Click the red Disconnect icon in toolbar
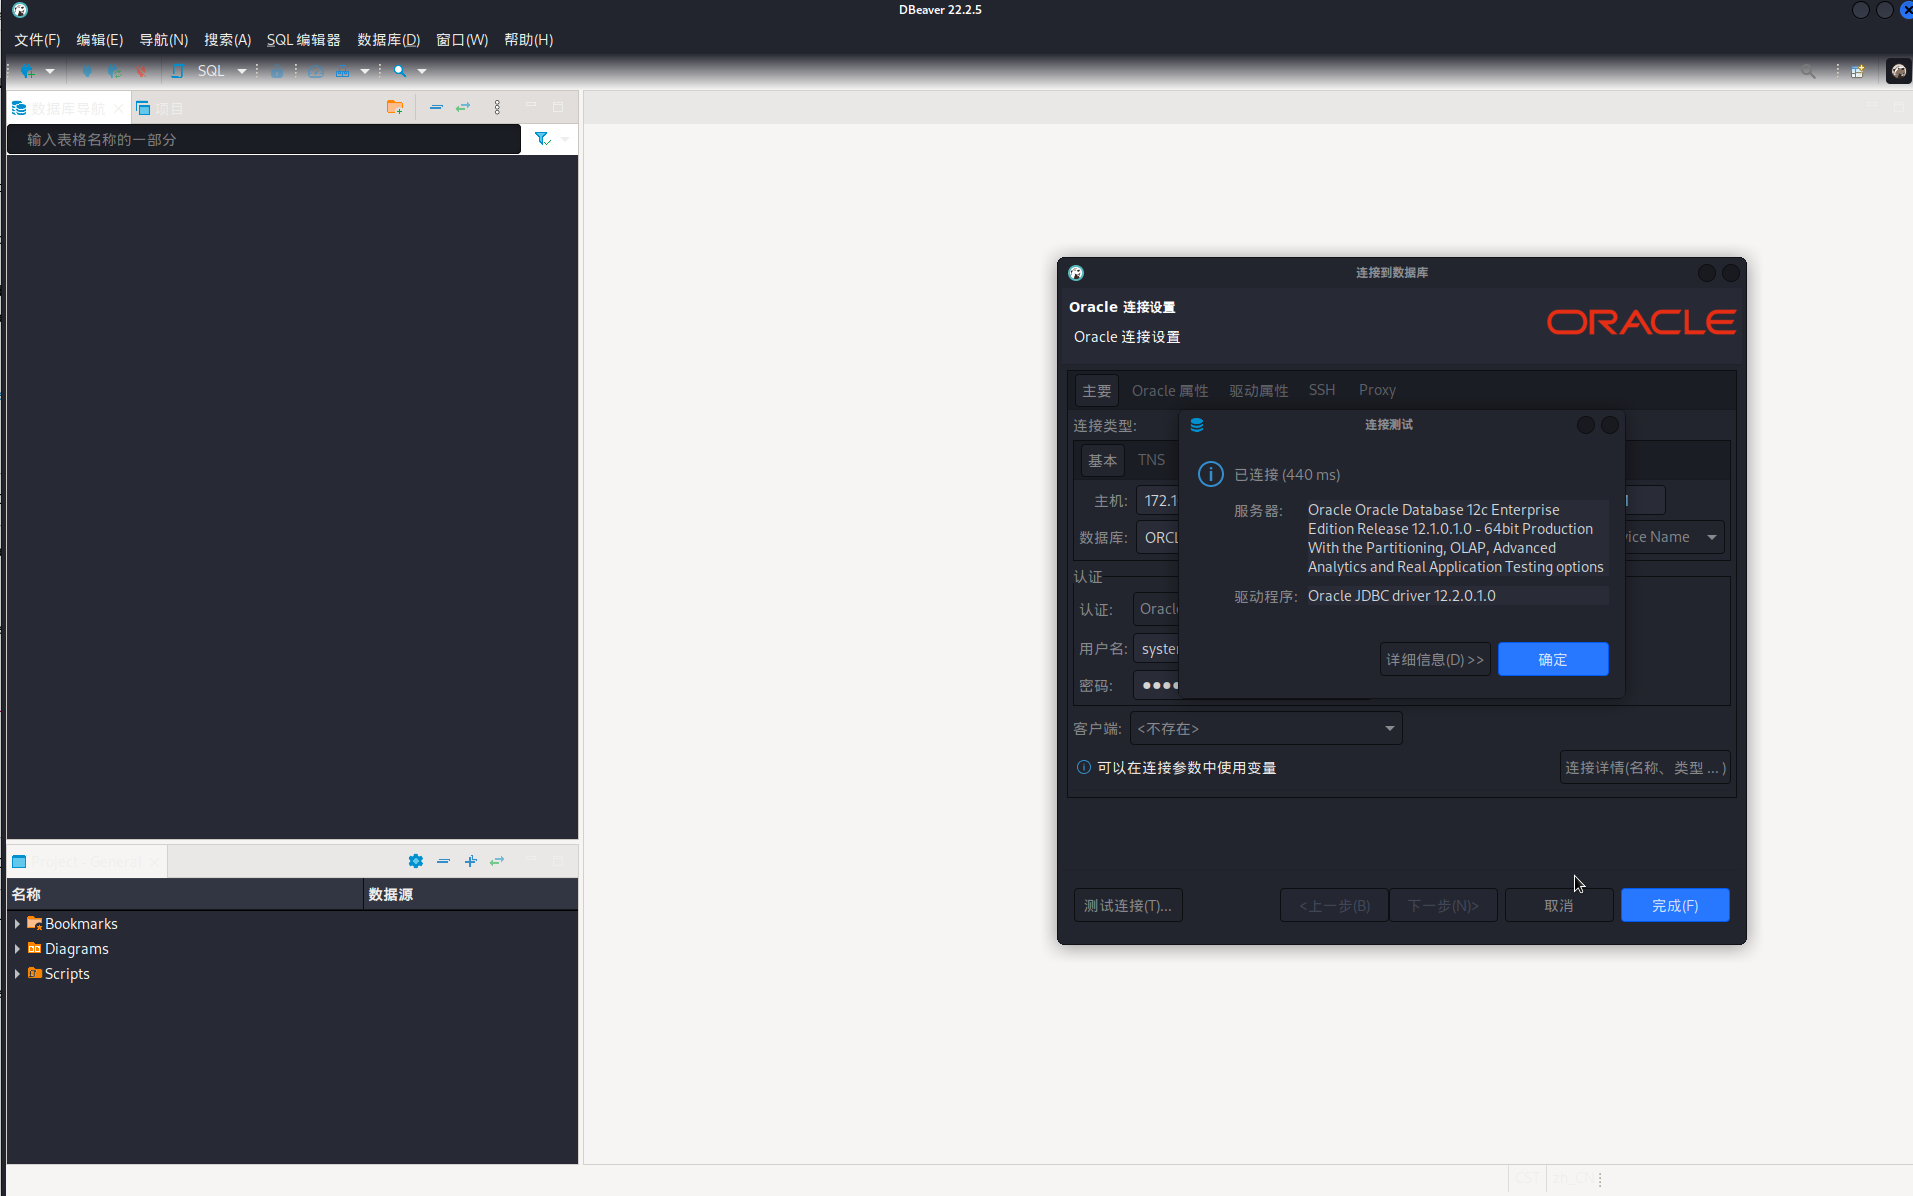This screenshot has width=1913, height=1196. click(141, 71)
